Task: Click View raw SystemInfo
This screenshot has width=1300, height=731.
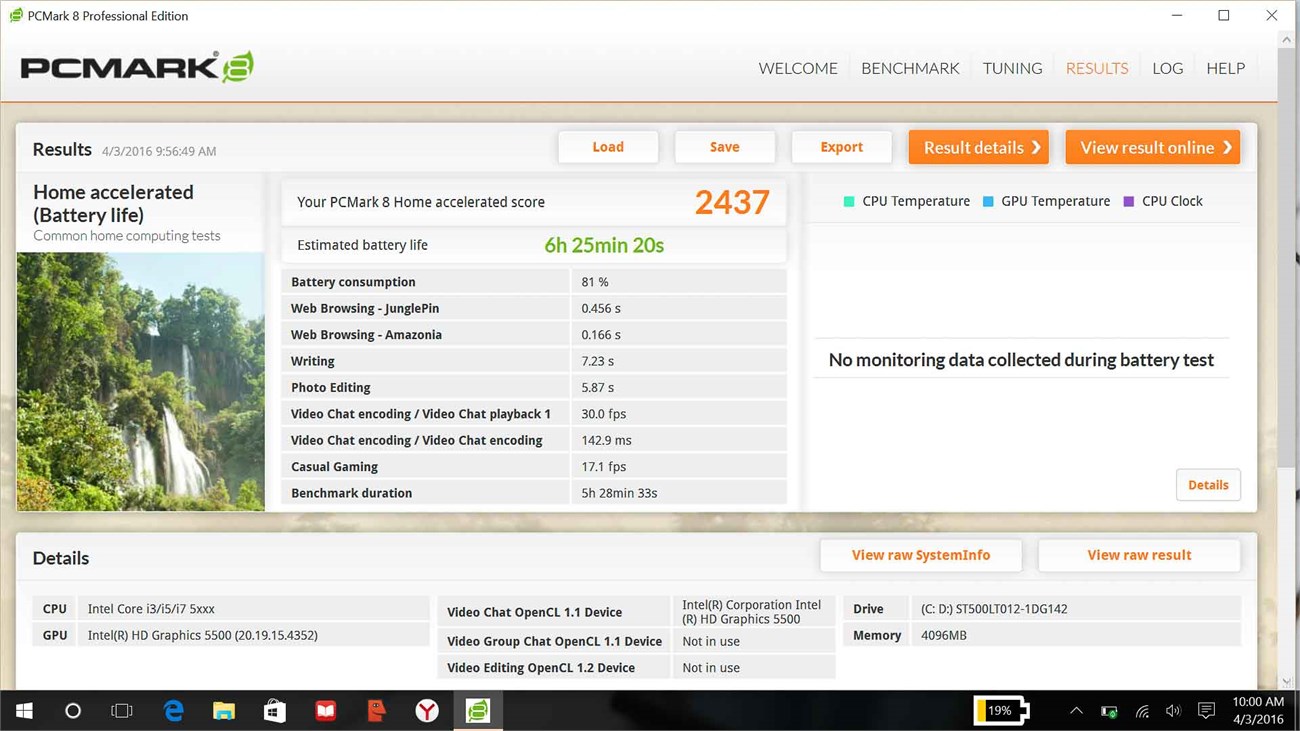Action: coord(920,554)
